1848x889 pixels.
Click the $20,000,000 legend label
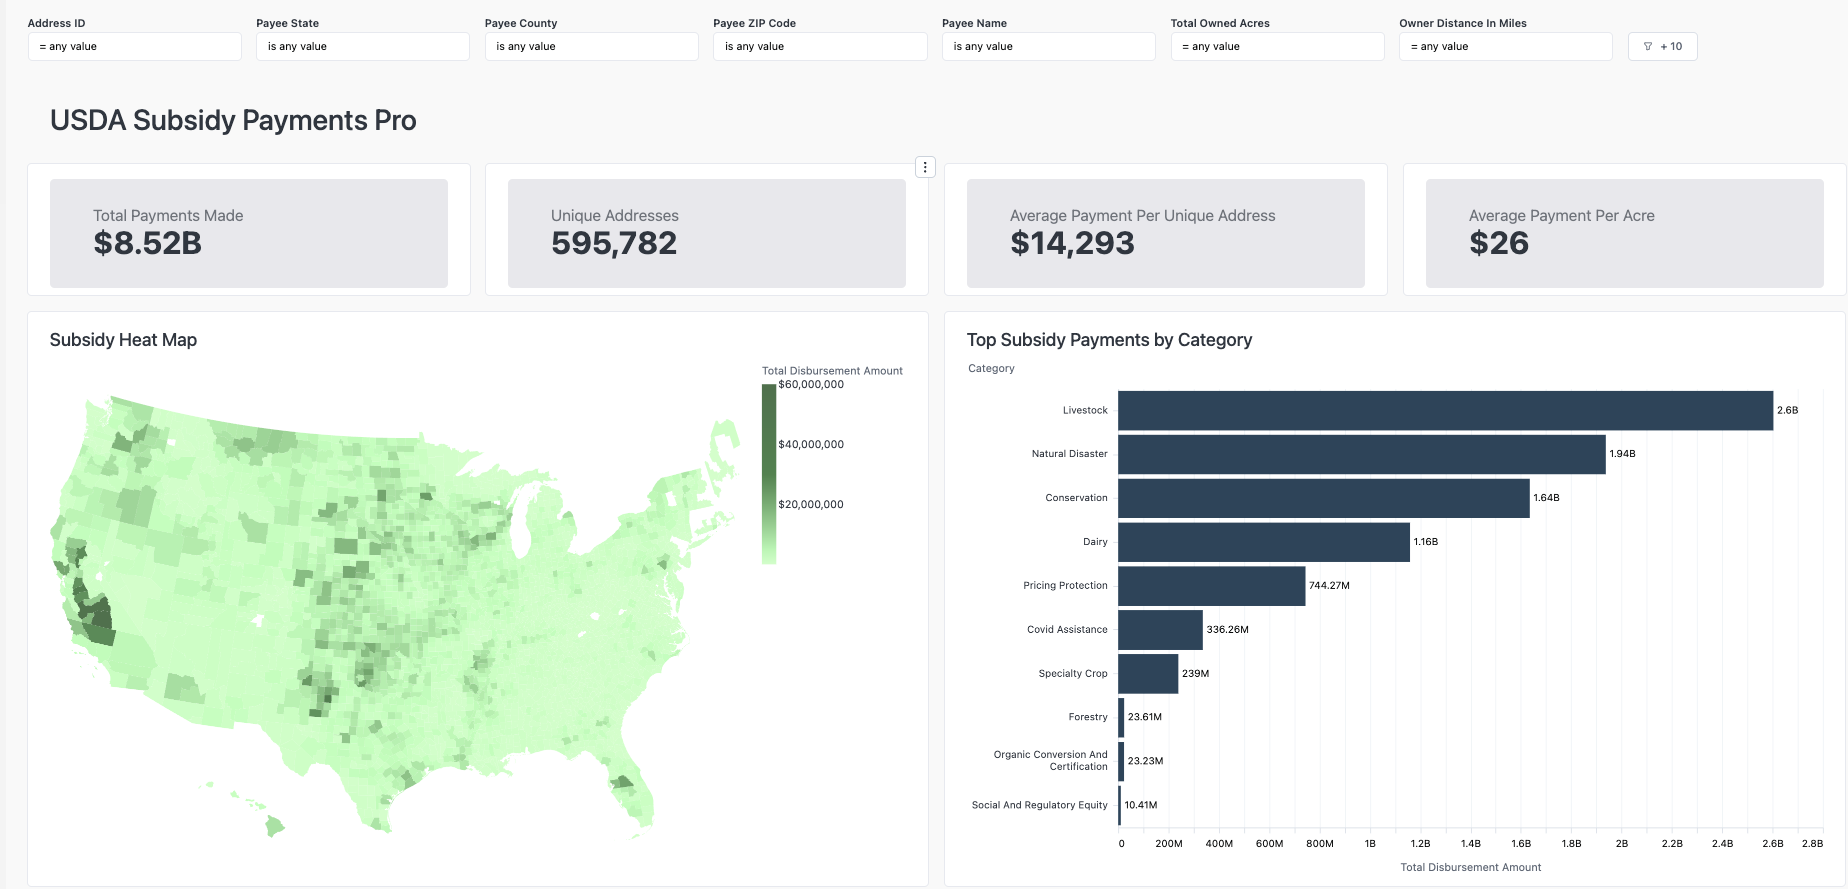(x=811, y=505)
